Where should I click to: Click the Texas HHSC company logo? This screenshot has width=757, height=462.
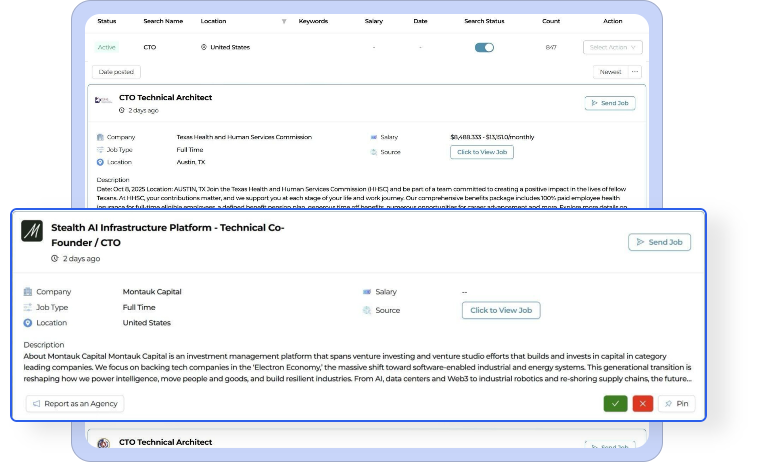coord(103,102)
